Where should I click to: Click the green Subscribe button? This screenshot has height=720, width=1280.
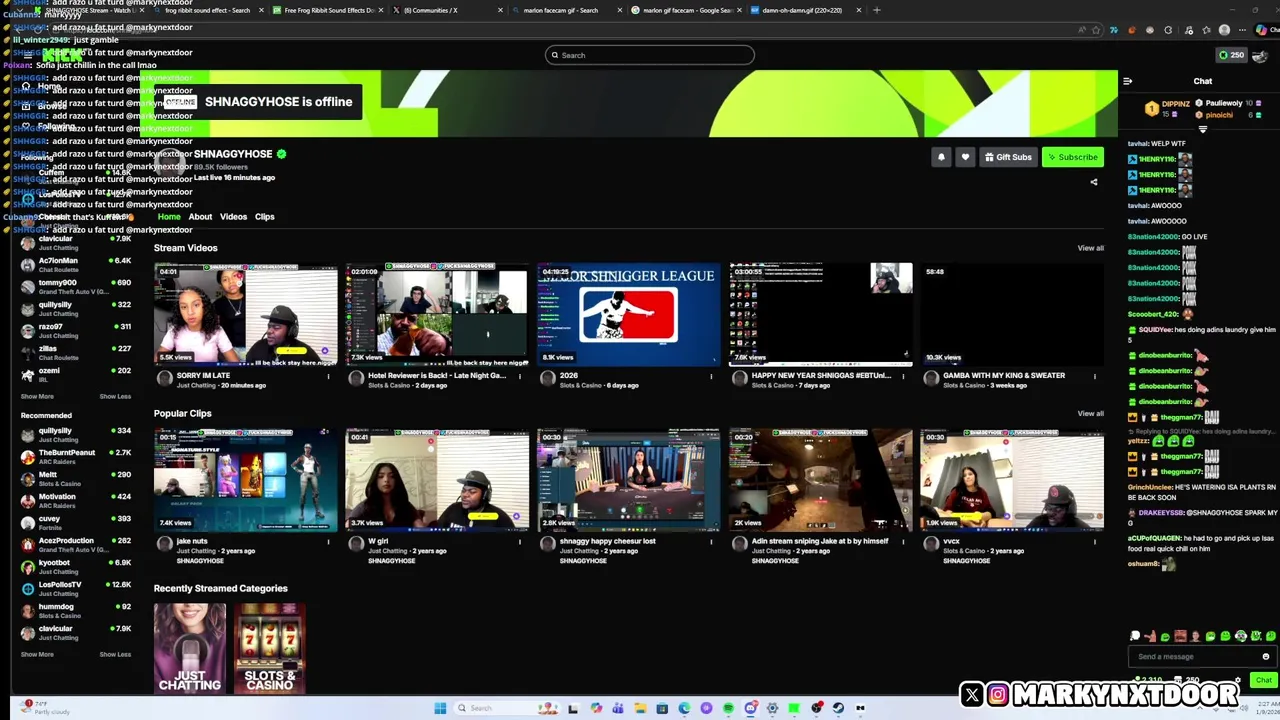point(1073,157)
